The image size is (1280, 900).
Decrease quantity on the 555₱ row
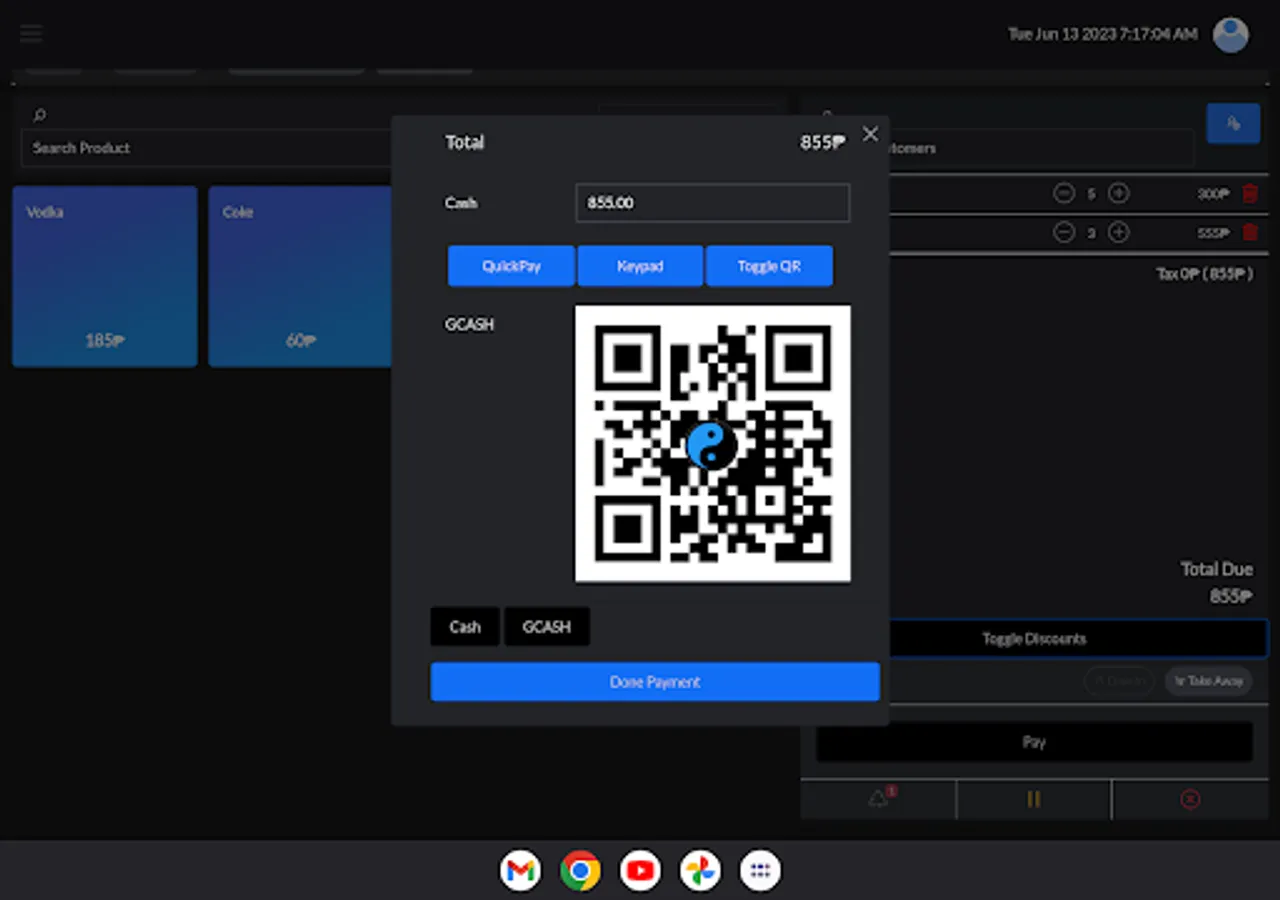tap(1064, 232)
